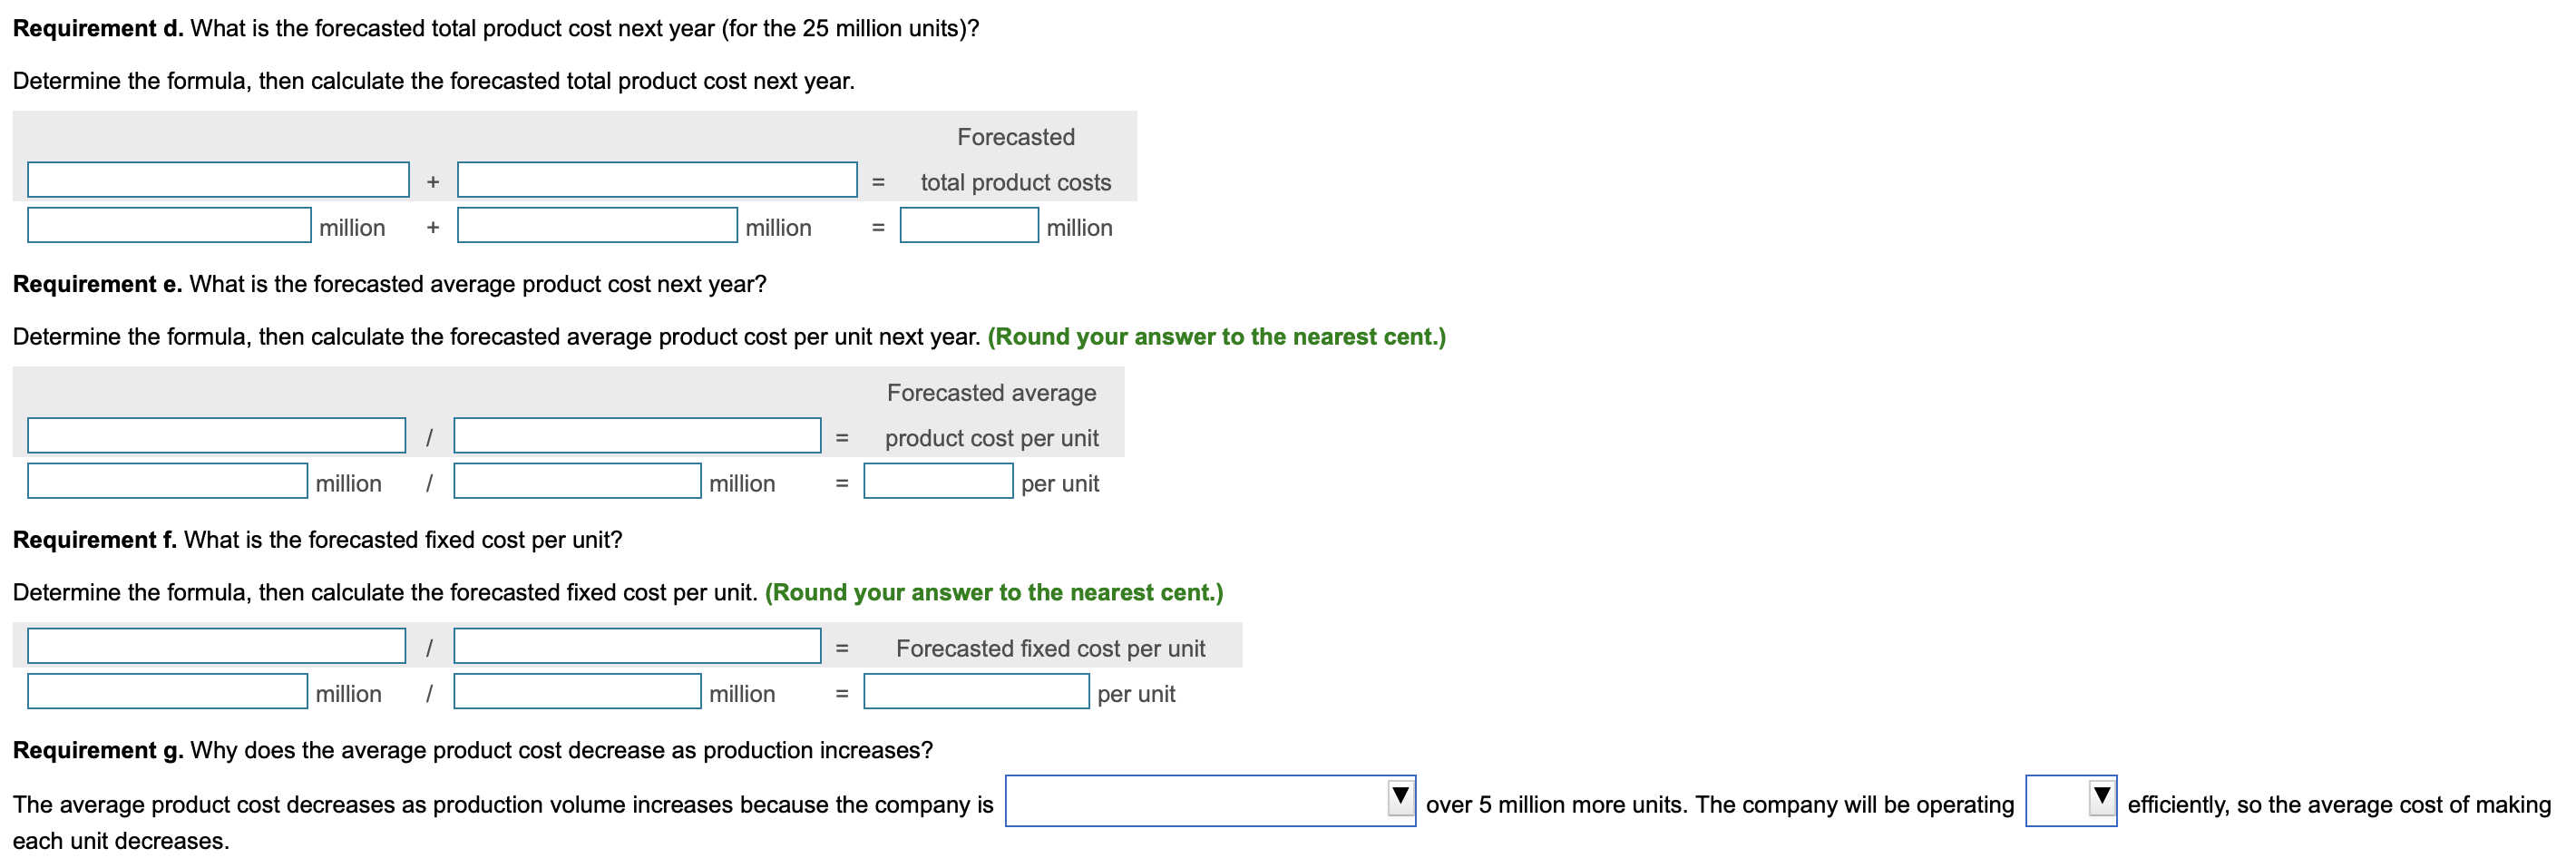2576x858 pixels.
Task: Click second million amount field in Requirement d
Action: pos(597,225)
